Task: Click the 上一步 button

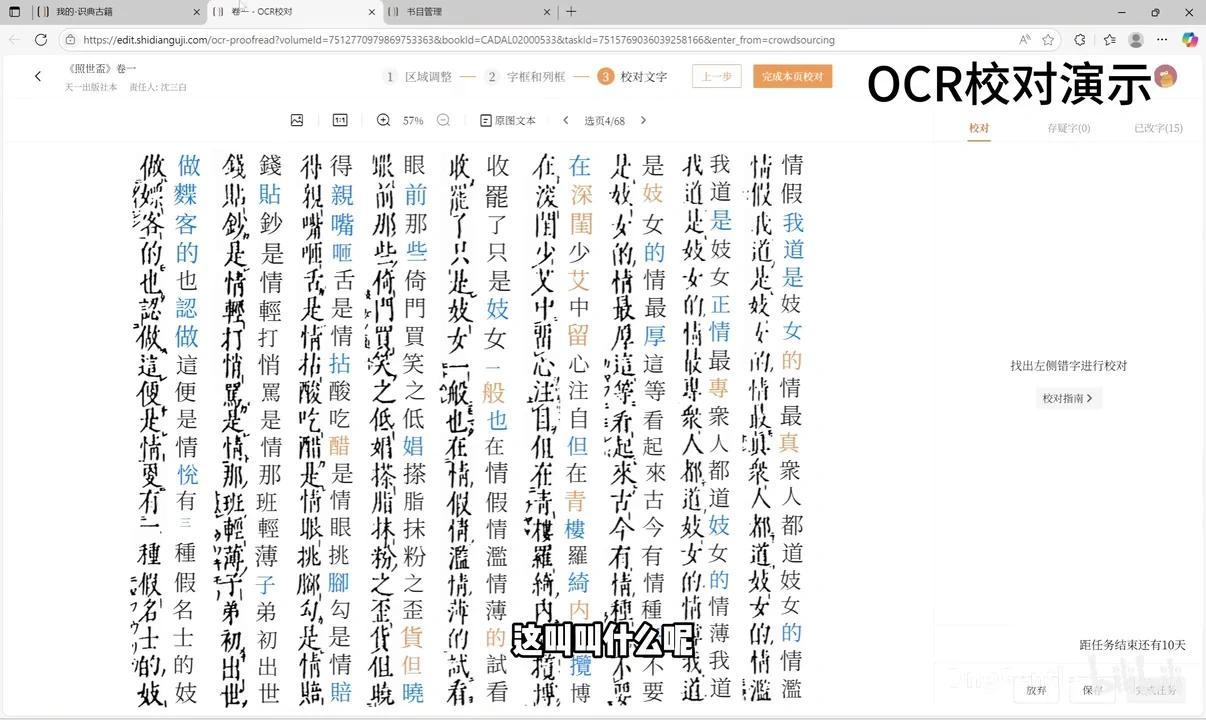Action: [x=717, y=77]
